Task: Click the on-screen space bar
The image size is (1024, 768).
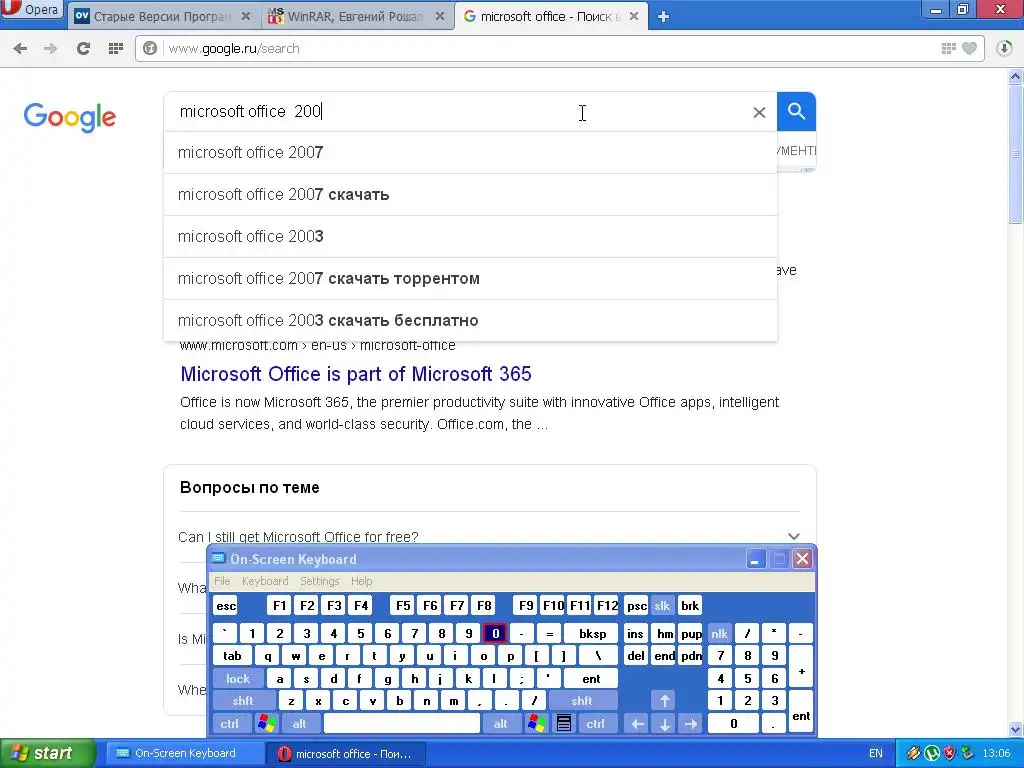Action: tap(402, 724)
